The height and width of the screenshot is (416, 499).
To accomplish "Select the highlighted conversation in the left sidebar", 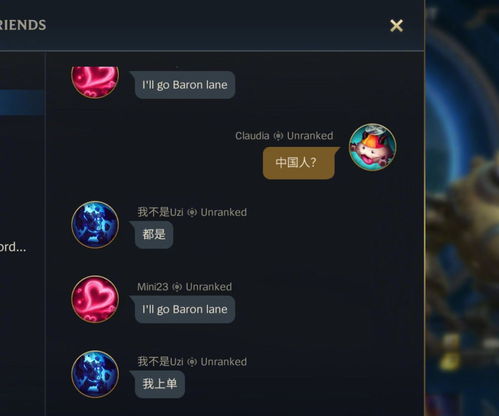I will click(22, 102).
